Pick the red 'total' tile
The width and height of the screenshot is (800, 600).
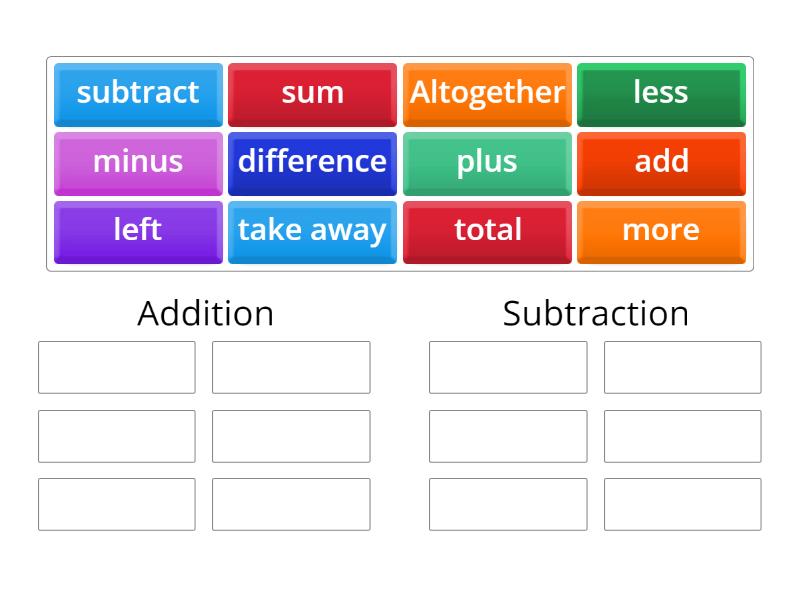point(487,231)
